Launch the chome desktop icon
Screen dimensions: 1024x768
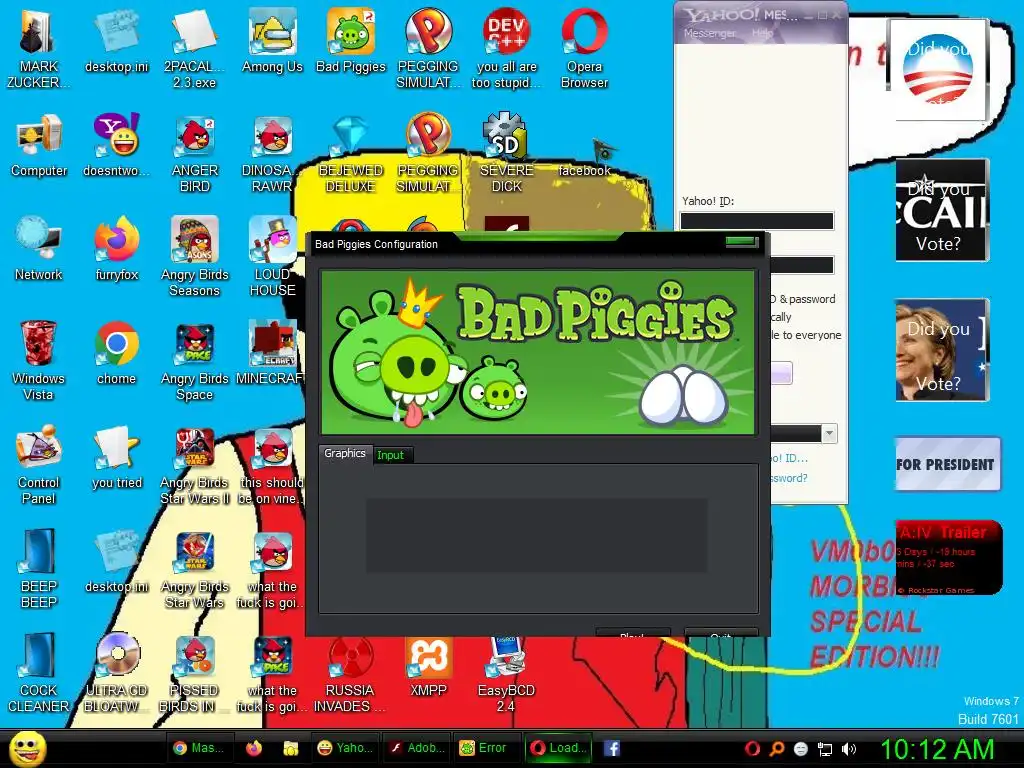(116, 353)
